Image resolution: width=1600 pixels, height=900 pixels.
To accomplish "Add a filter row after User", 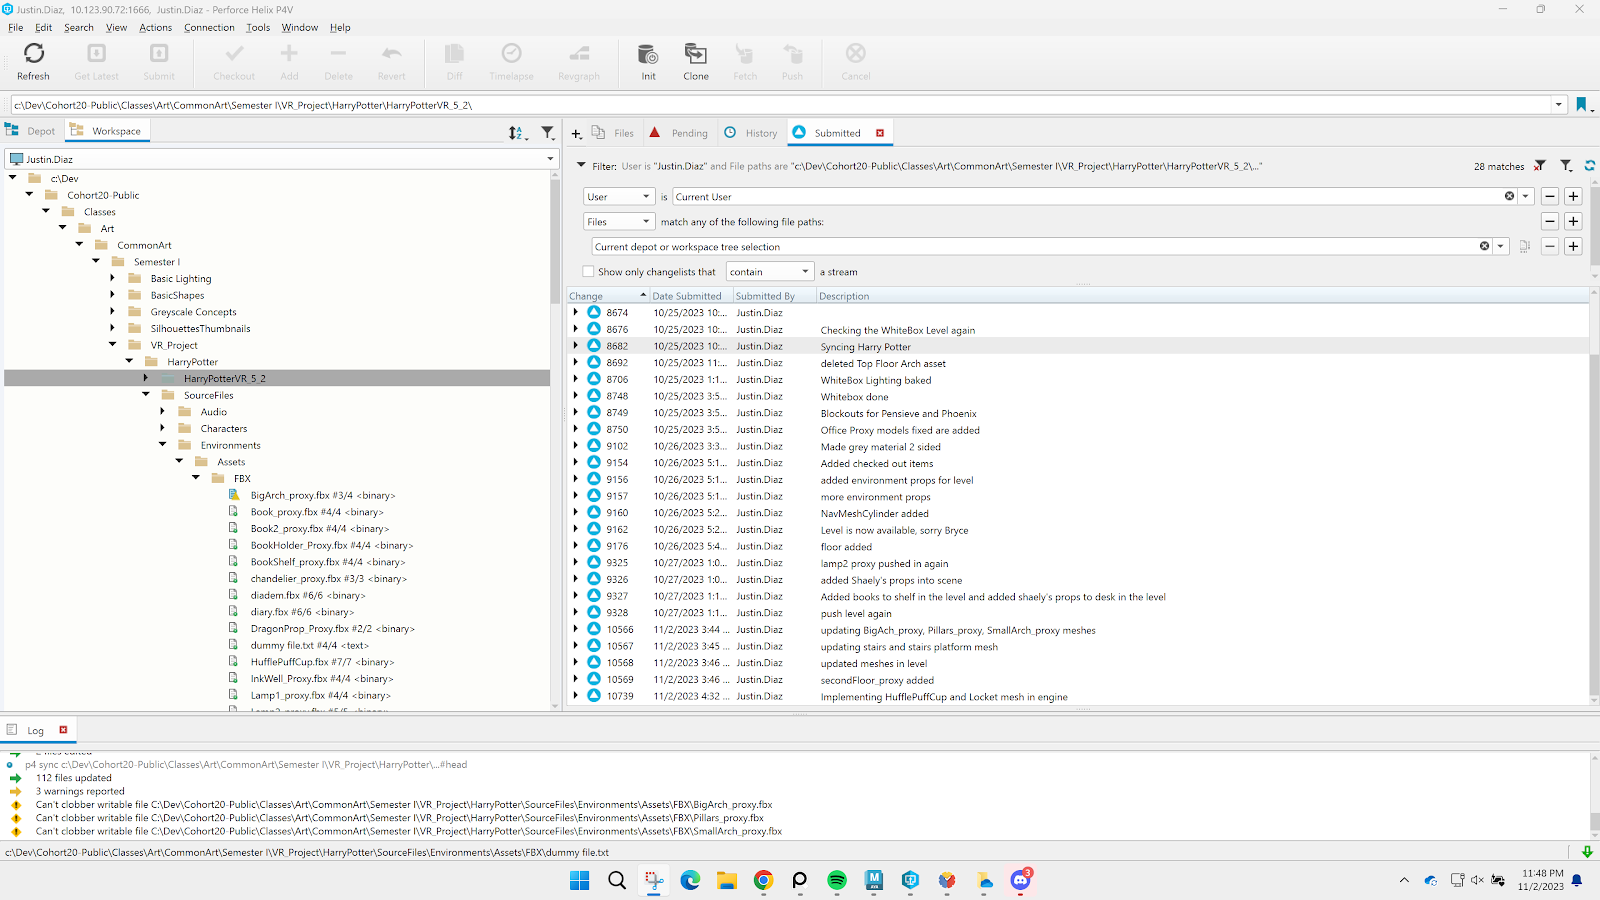I will click(x=1573, y=196).
